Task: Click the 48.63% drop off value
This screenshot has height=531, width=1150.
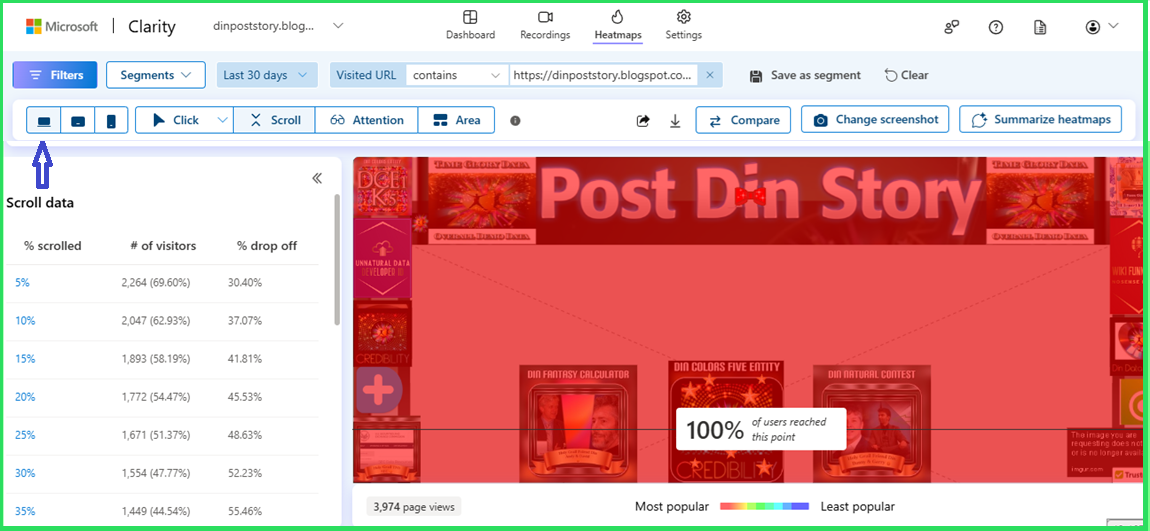Action: tap(245, 435)
